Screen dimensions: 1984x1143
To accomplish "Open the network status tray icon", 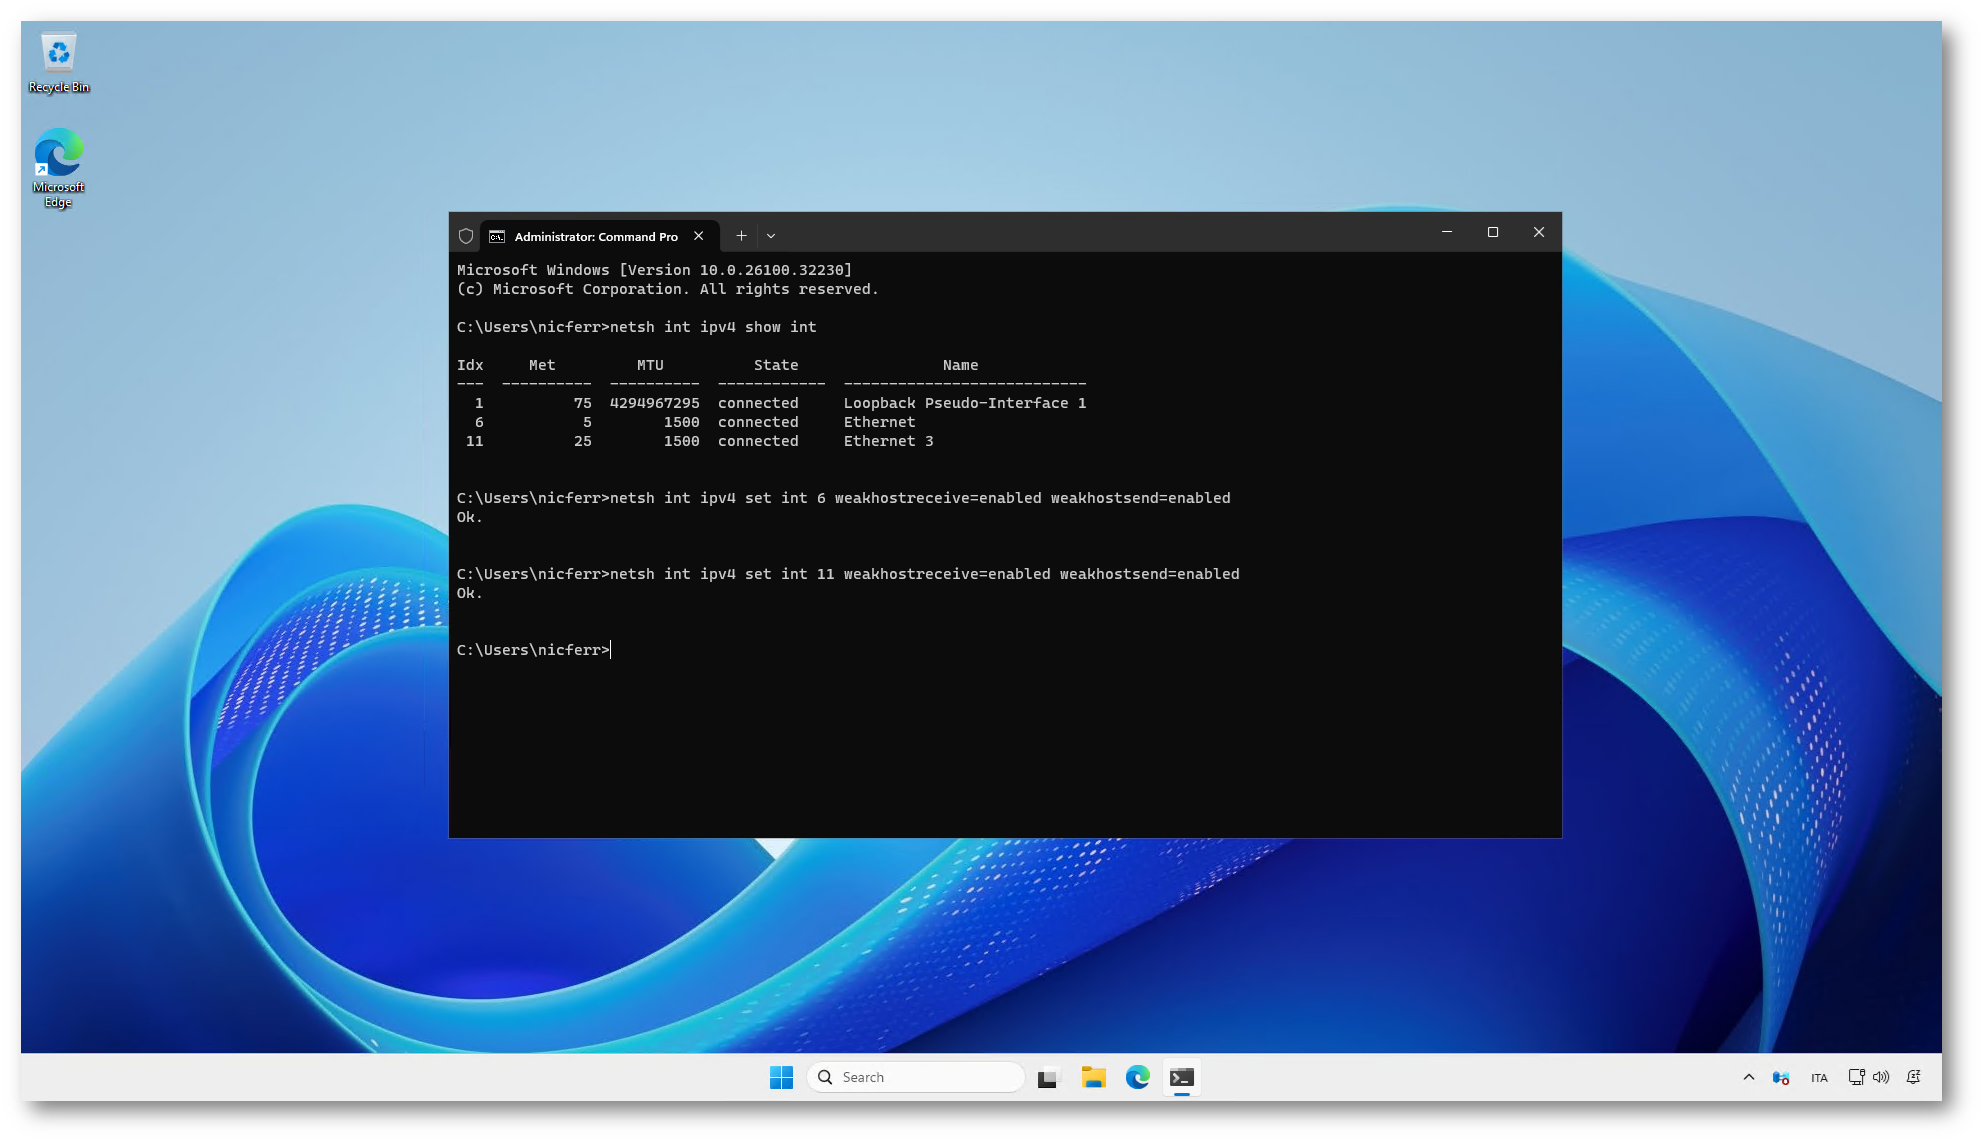I will coord(1856,1077).
